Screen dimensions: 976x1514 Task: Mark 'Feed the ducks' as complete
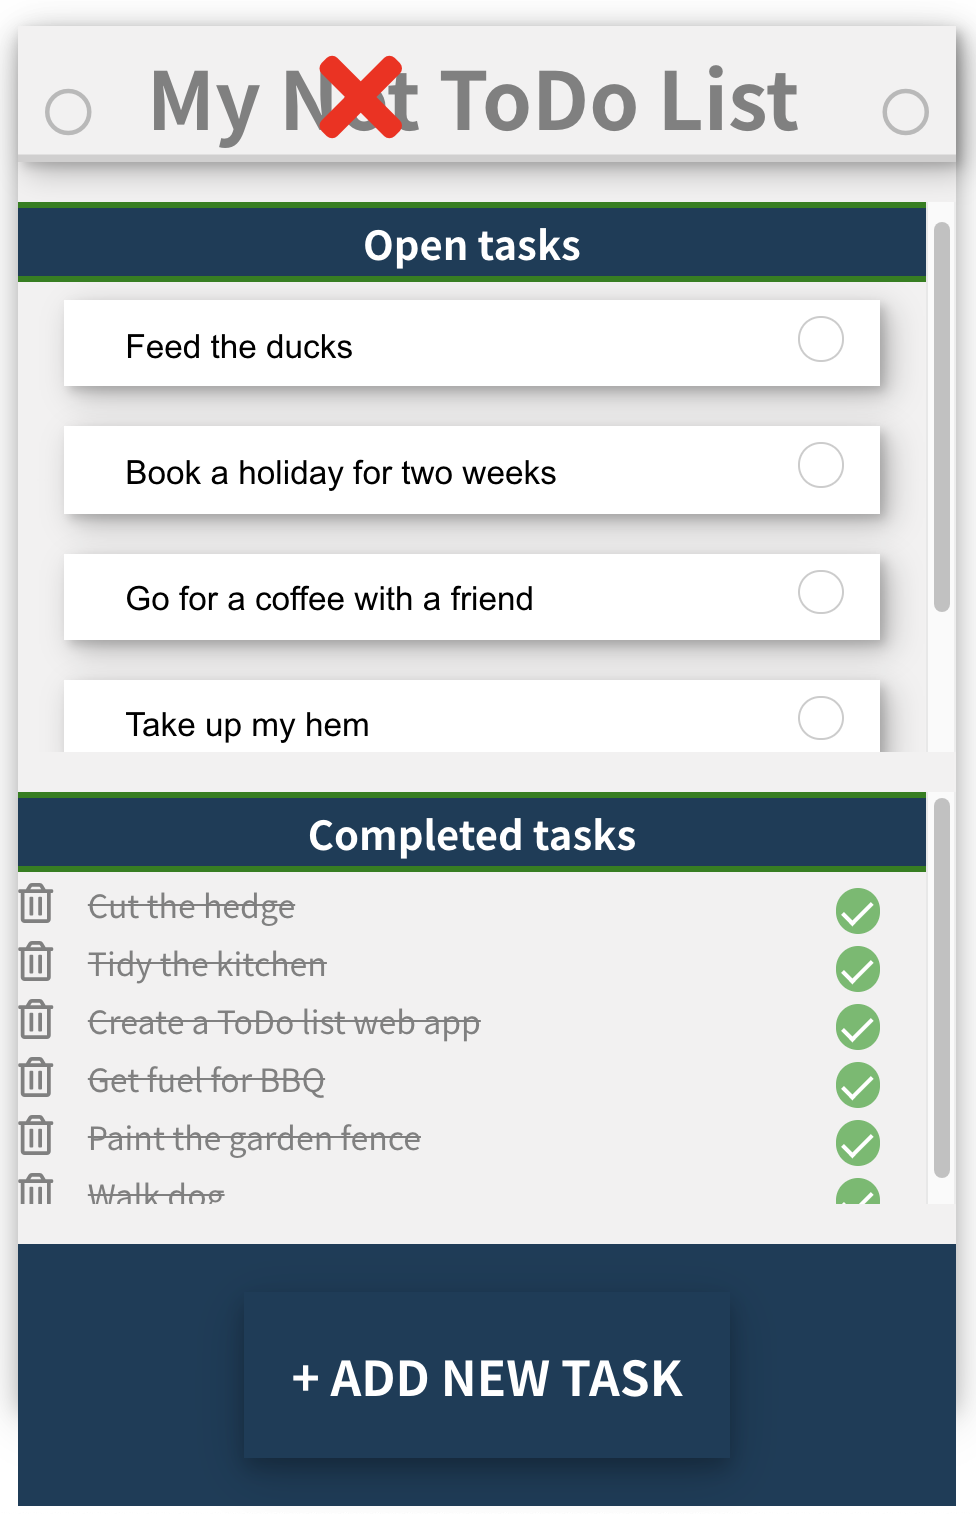coord(821,339)
